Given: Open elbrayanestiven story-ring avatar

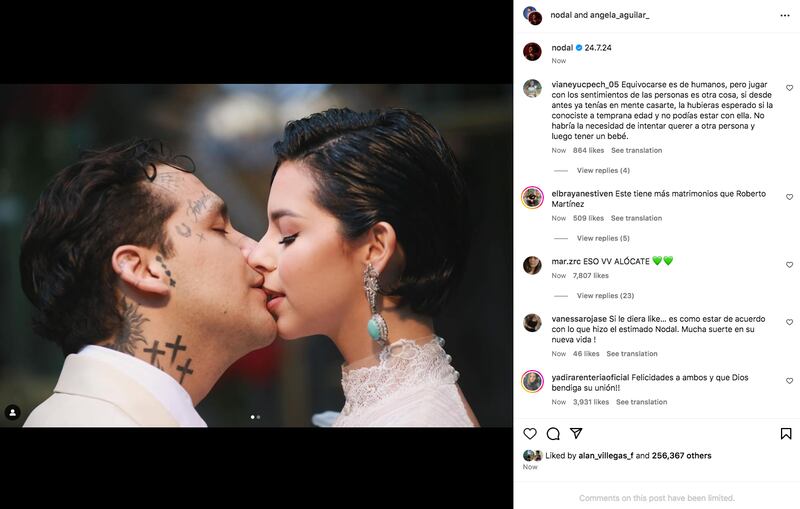Looking at the screenshot, I should (x=532, y=197).
